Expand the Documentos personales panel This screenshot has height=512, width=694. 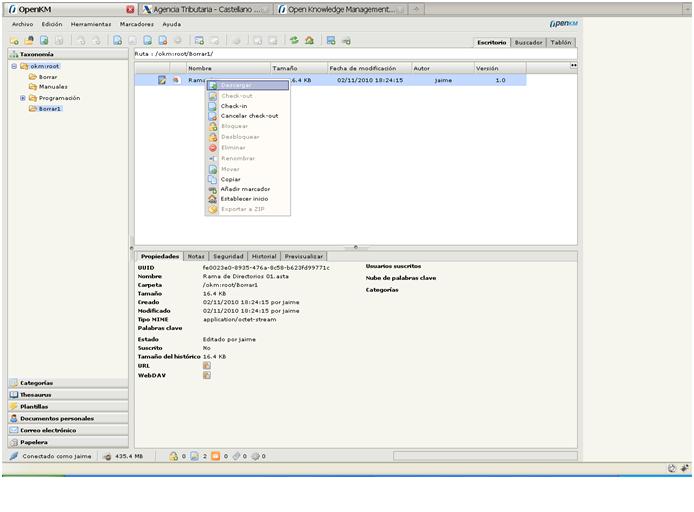pyautogui.click(x=68, y=419)
